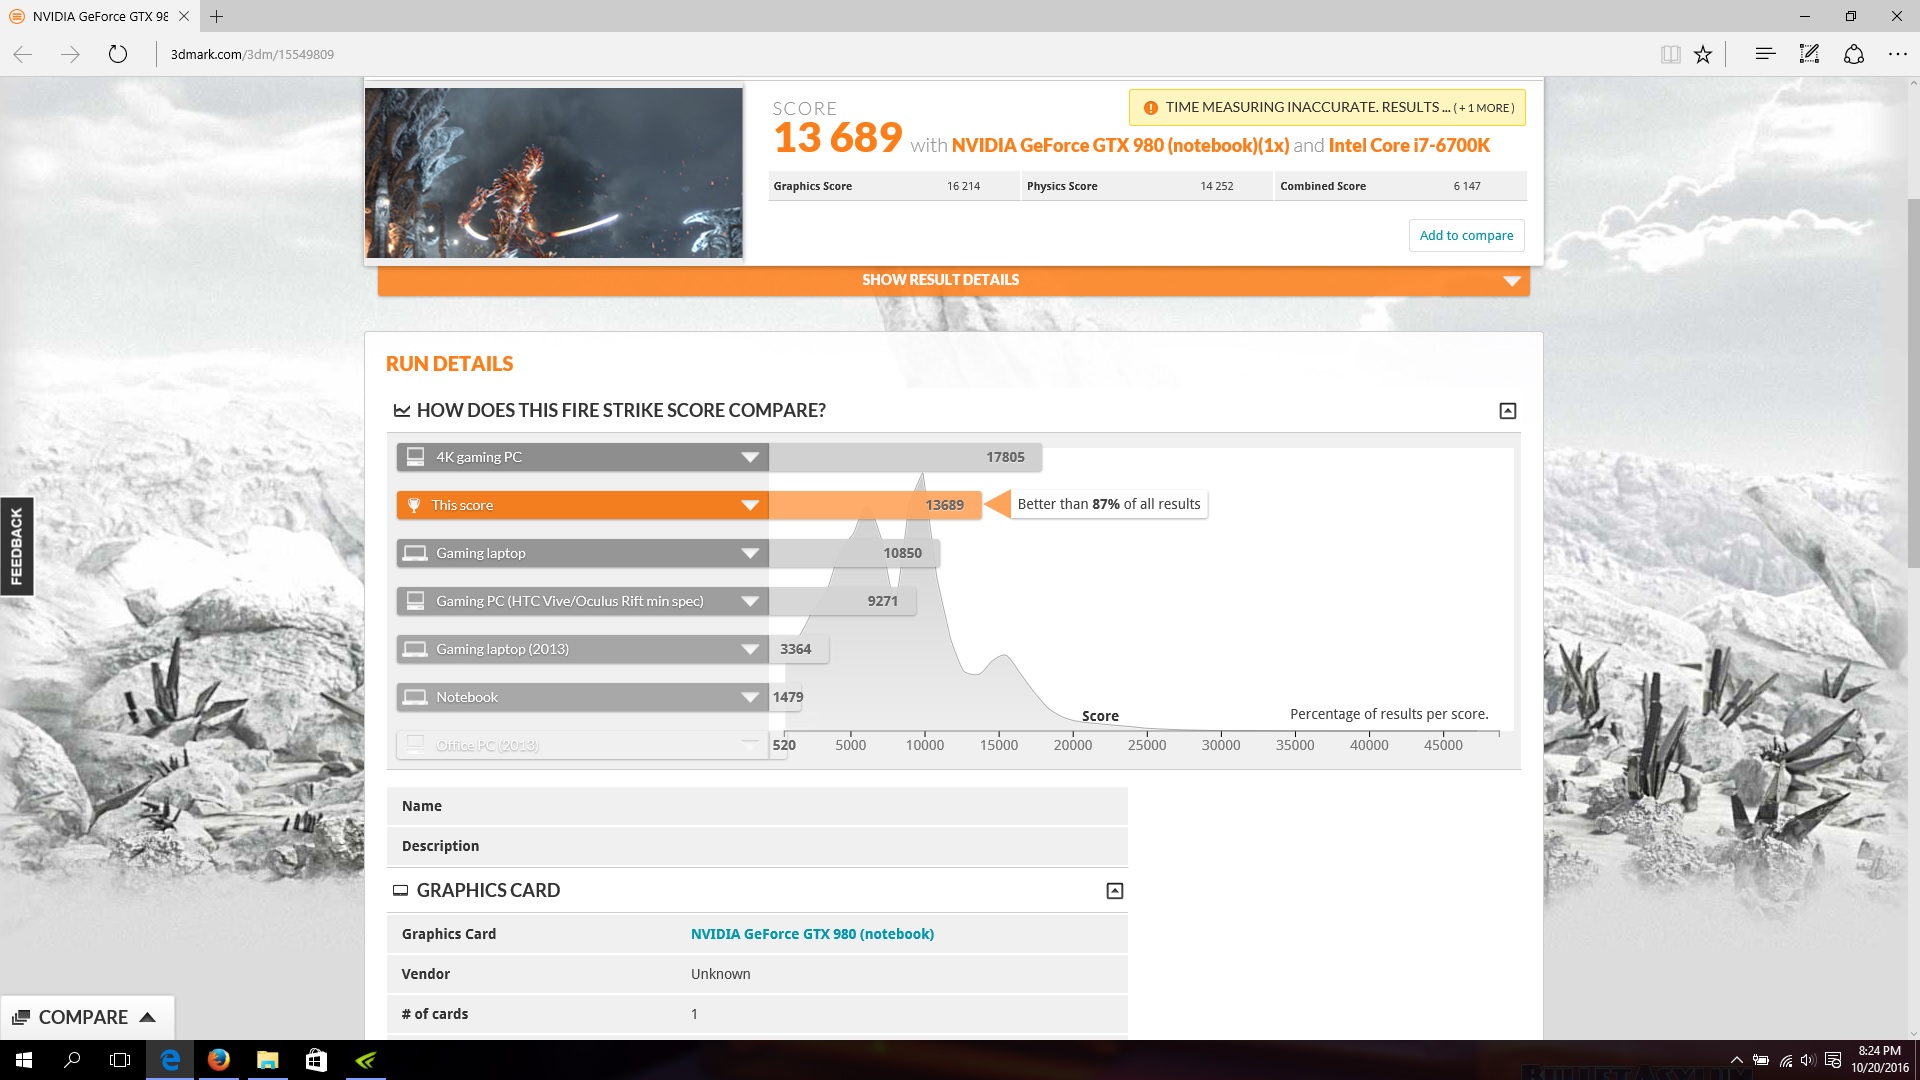Image resolution: width=1920 pixels, height=1080 pixels.
Task: Expand the Notebook dropdown
Action: point(750,697)
